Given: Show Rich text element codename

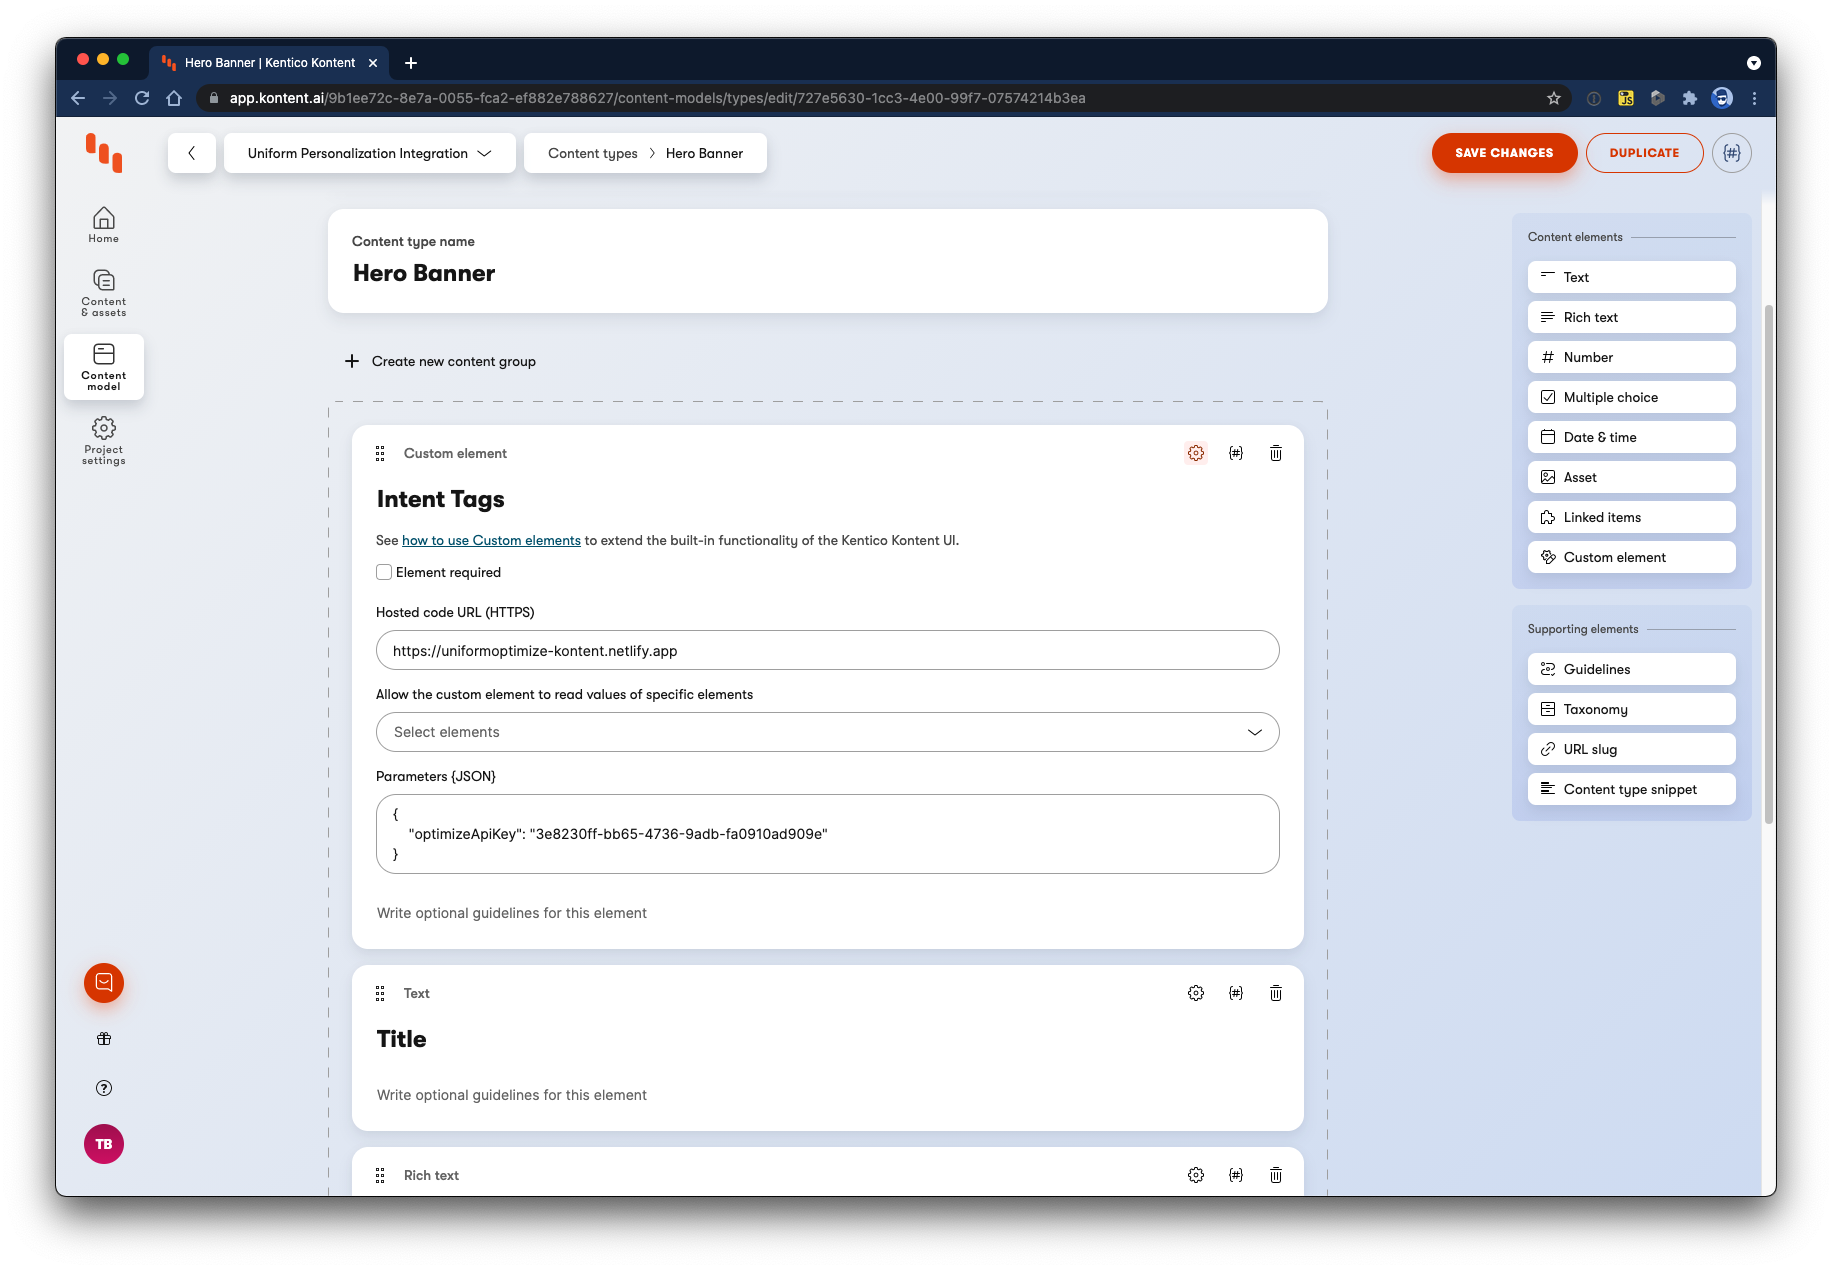Looking at the screenshot, I should pos(1236,1175).
